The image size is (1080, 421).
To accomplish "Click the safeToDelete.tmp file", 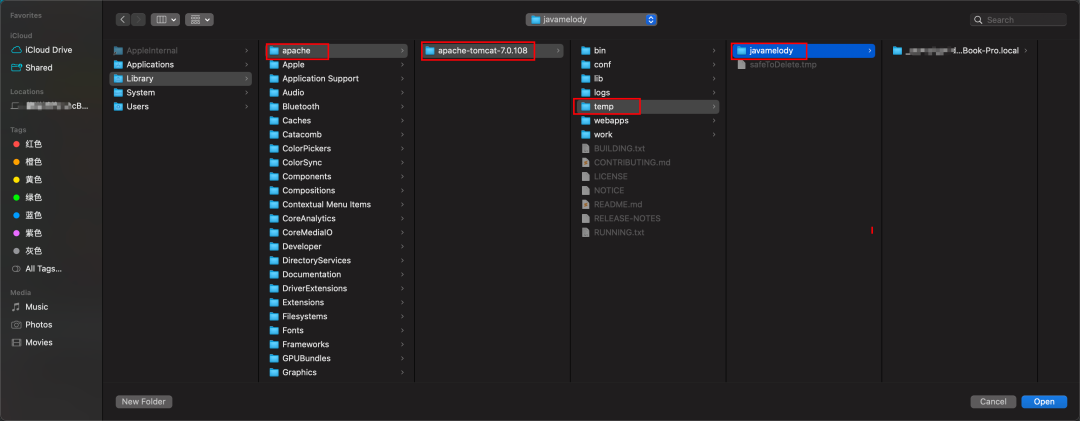I will pyautogui.click(x=803, y=65).
